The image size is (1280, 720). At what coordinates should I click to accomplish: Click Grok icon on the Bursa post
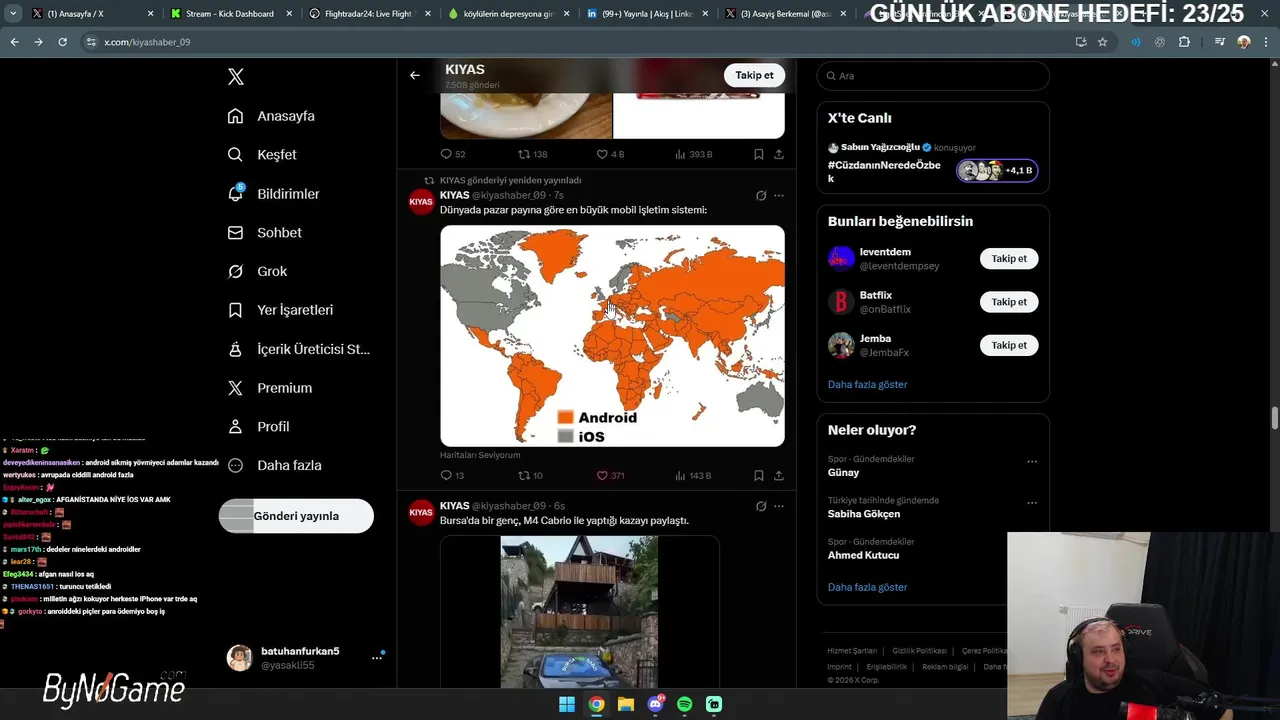pyautogui.click(x=761, y=506)
